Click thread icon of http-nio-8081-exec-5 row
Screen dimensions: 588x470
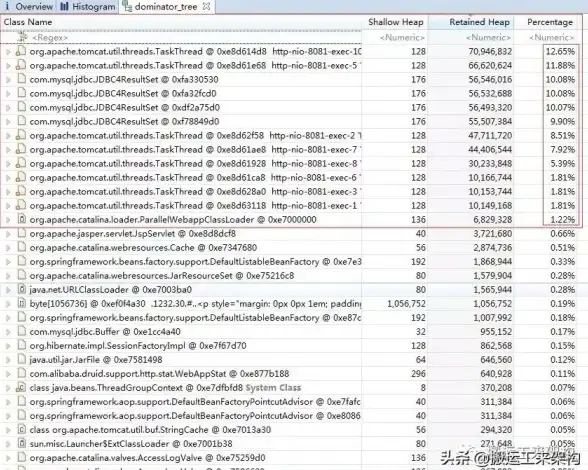(x=21, y=65)
